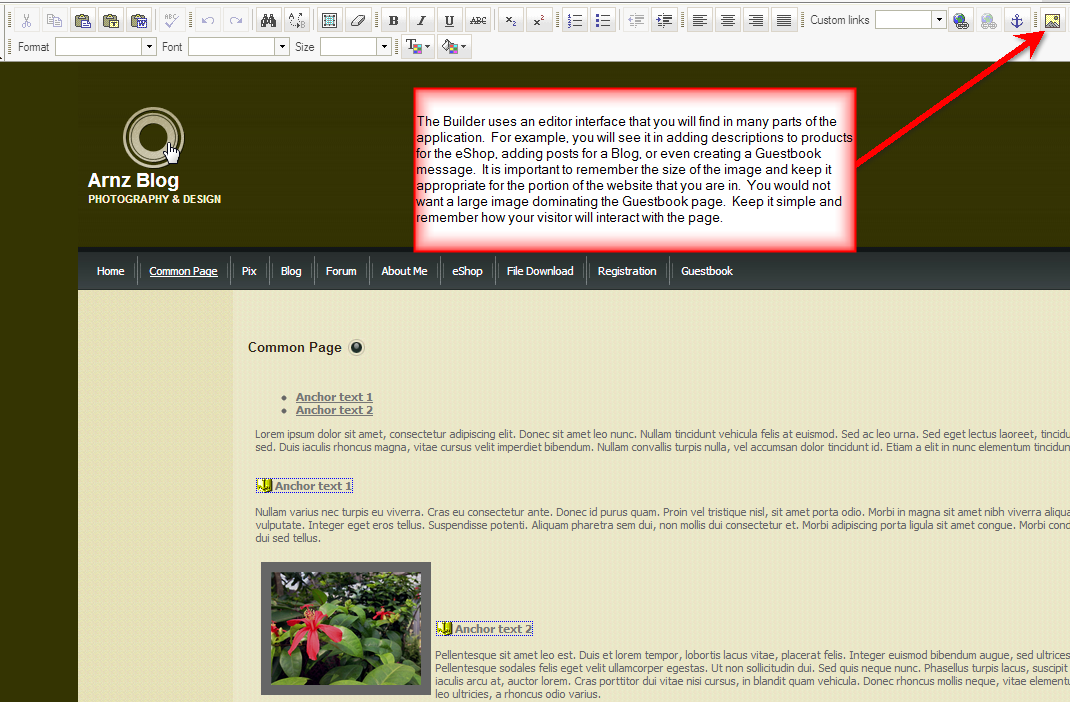Open the Format dropdown
This screenshot has width=1070, height=702.
tap(149, 47)
